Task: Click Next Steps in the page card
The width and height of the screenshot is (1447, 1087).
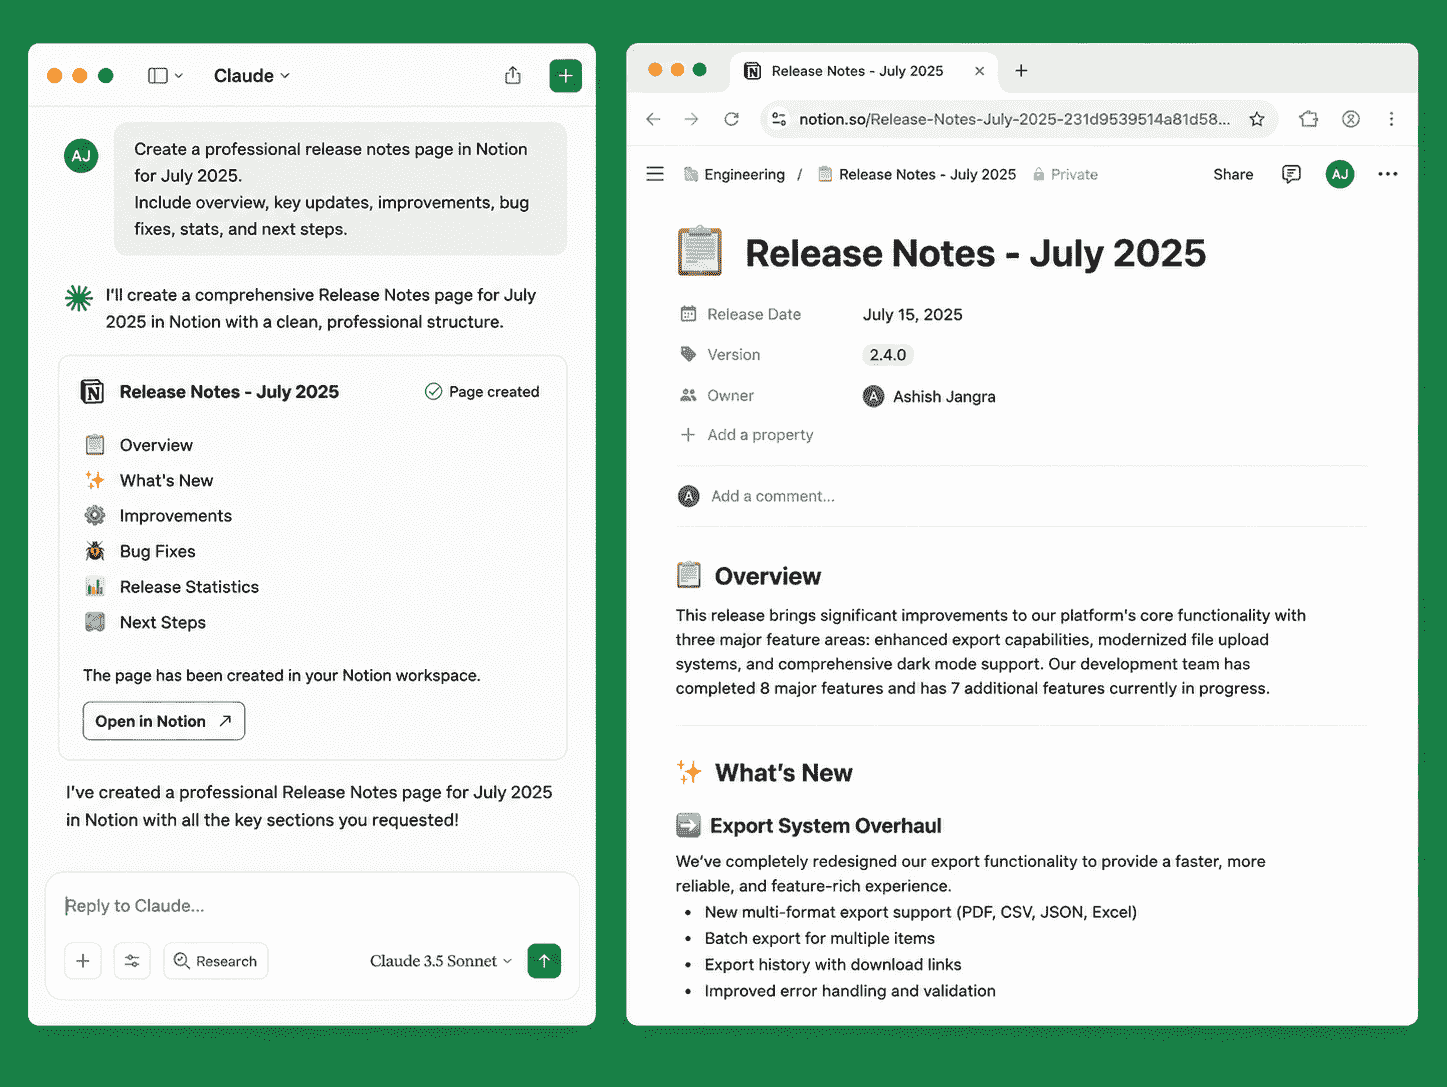Action: coord(163,622)
